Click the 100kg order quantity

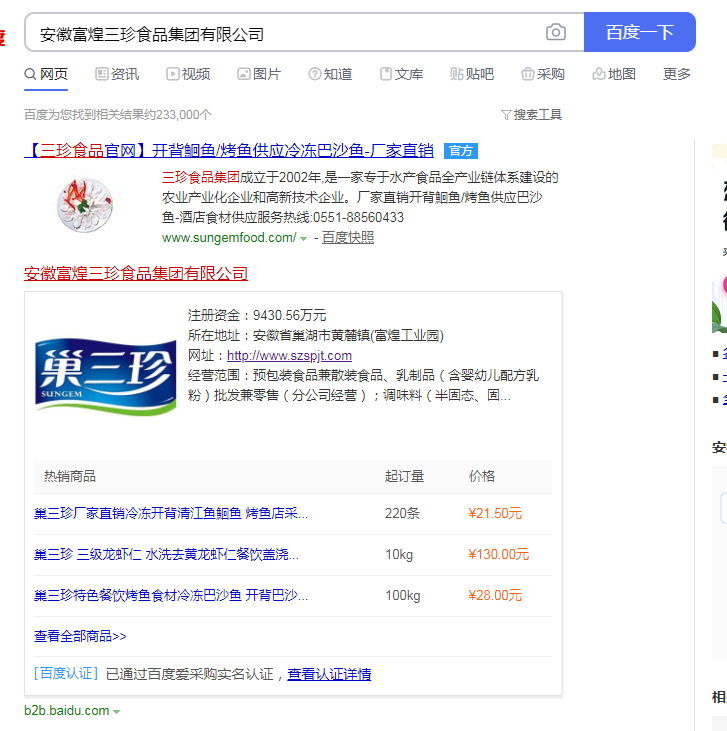coord(402,595)
